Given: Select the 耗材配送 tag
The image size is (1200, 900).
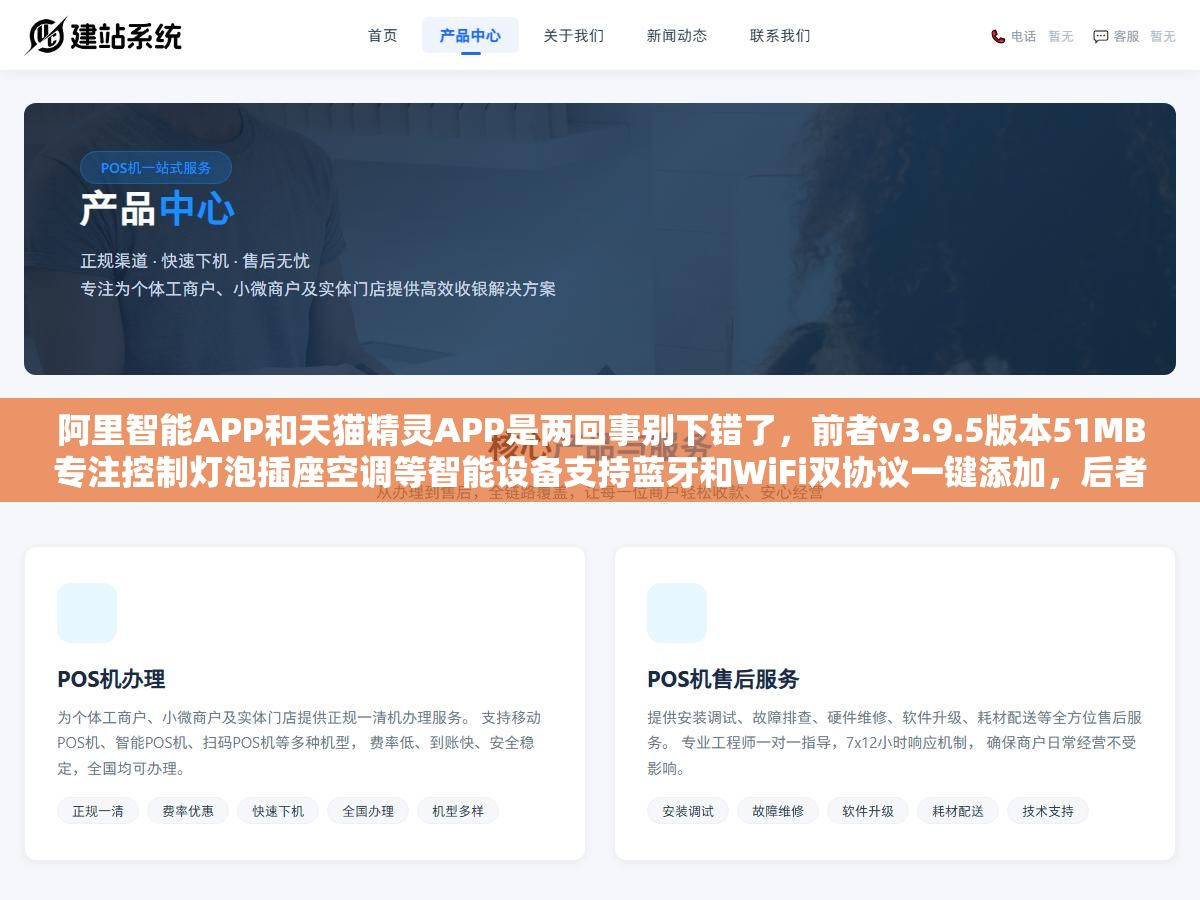Looking at the screenshot, I should [958, 811].
